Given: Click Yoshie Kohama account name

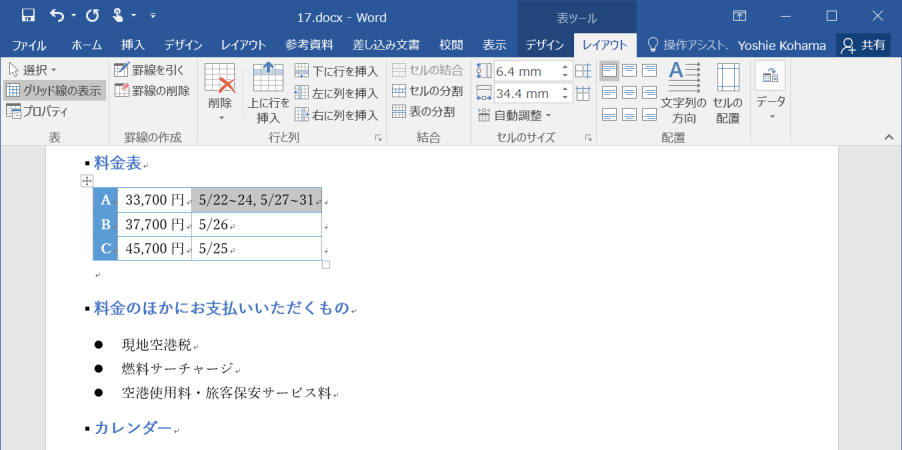Looking at the screenshot, I should (x=782, y=45).
